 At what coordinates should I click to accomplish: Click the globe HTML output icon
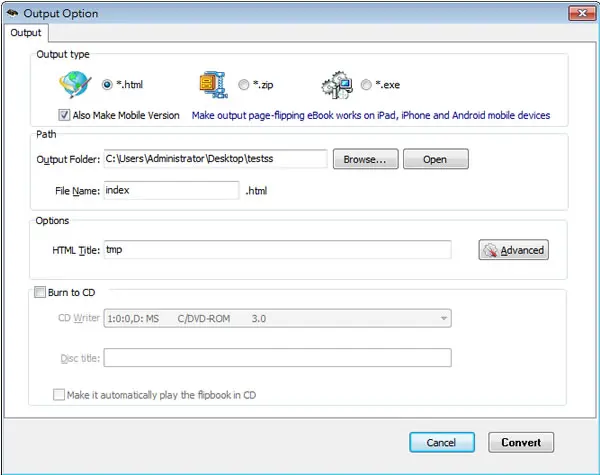(x=75, y=84)
